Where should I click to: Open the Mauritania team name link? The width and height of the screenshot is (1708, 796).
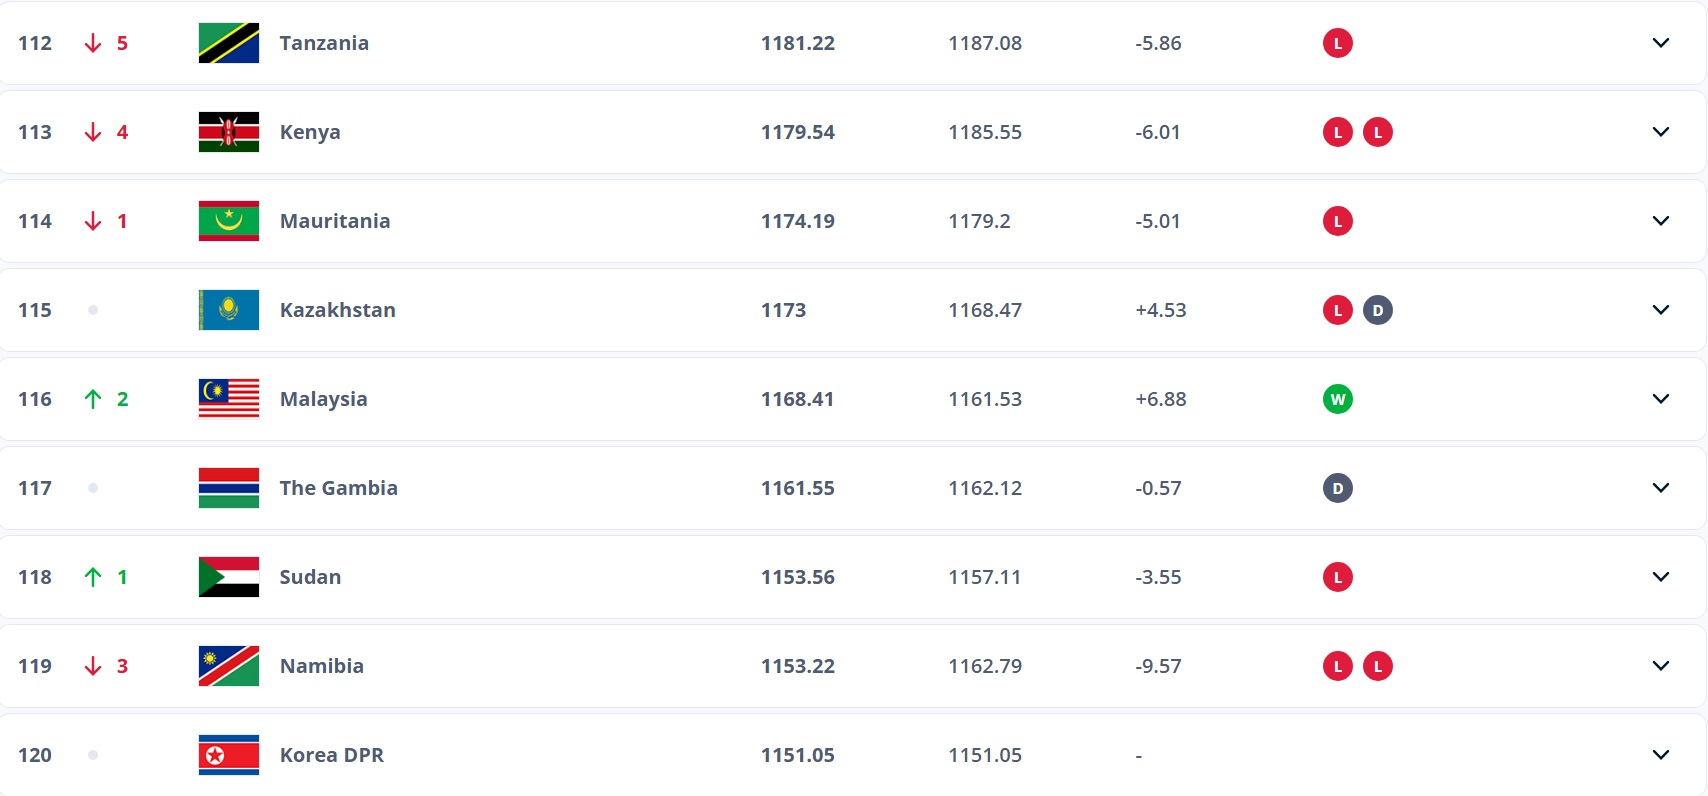click(x=335, y=221)
